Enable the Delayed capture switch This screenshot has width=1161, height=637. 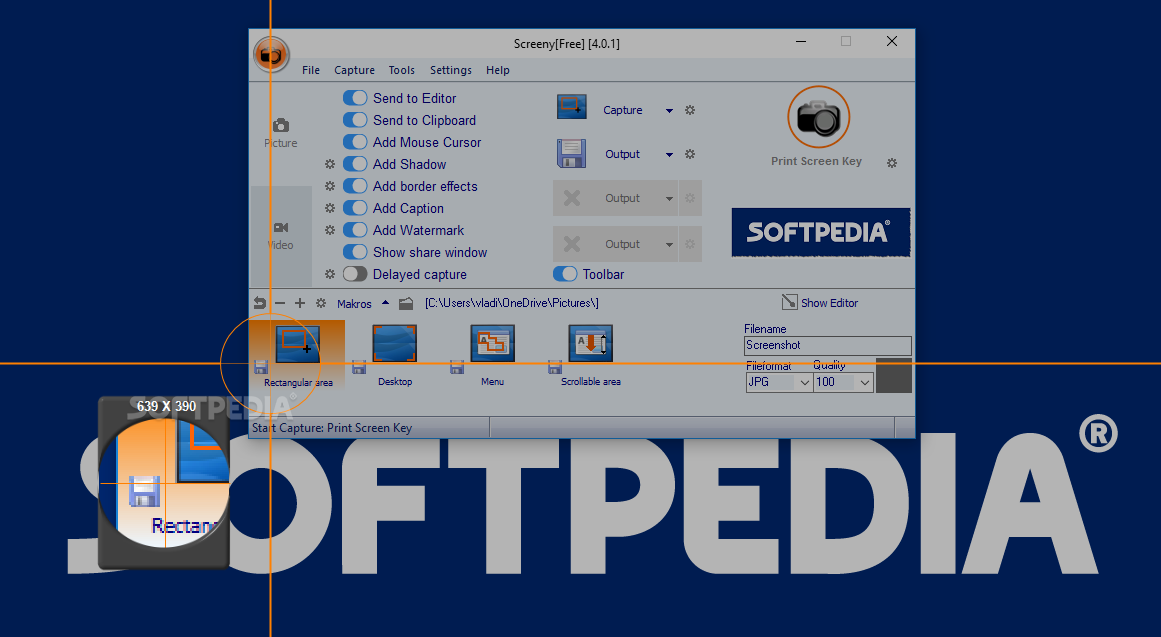[355, 274]
